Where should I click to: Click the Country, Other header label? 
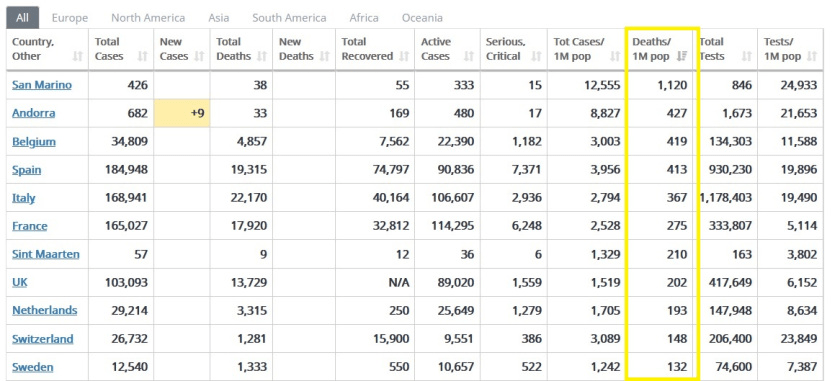click(33, 49)
